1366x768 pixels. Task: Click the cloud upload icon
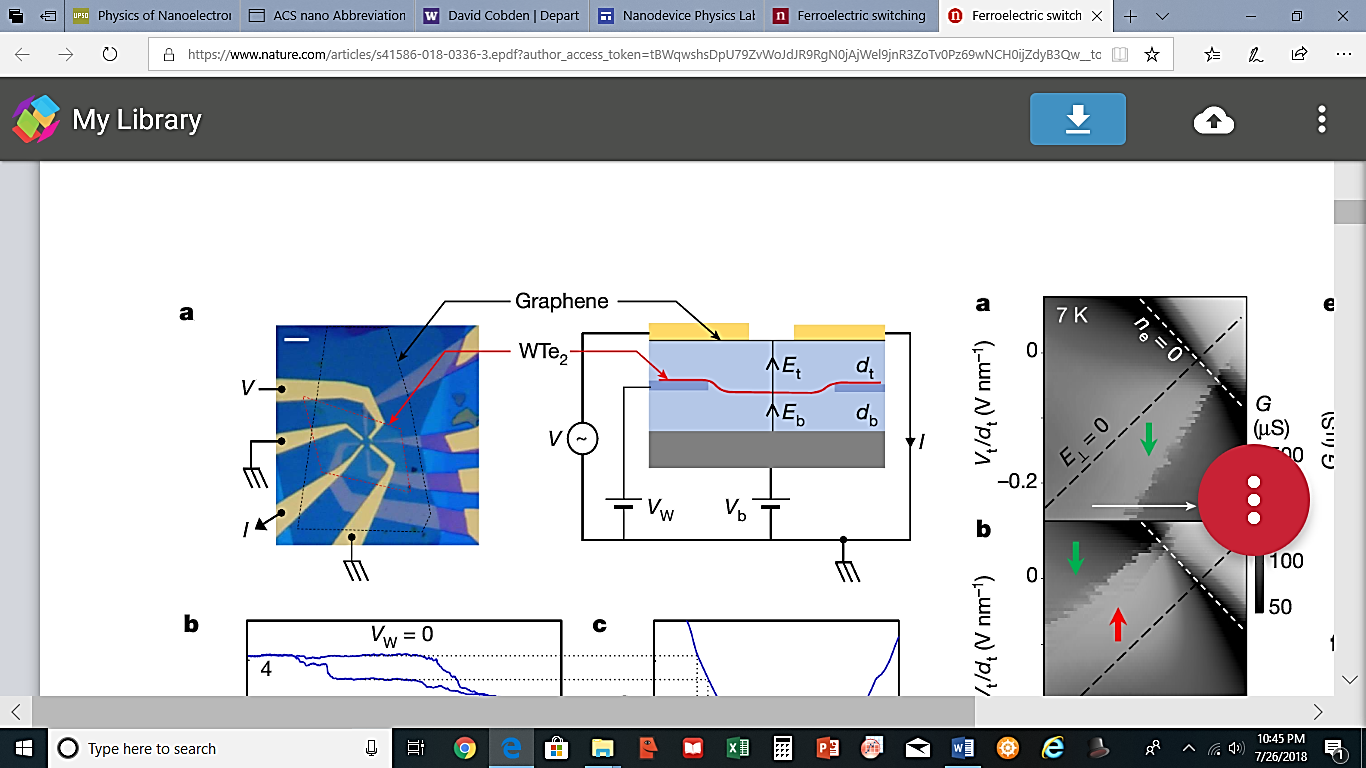(x=1213, y=120)
